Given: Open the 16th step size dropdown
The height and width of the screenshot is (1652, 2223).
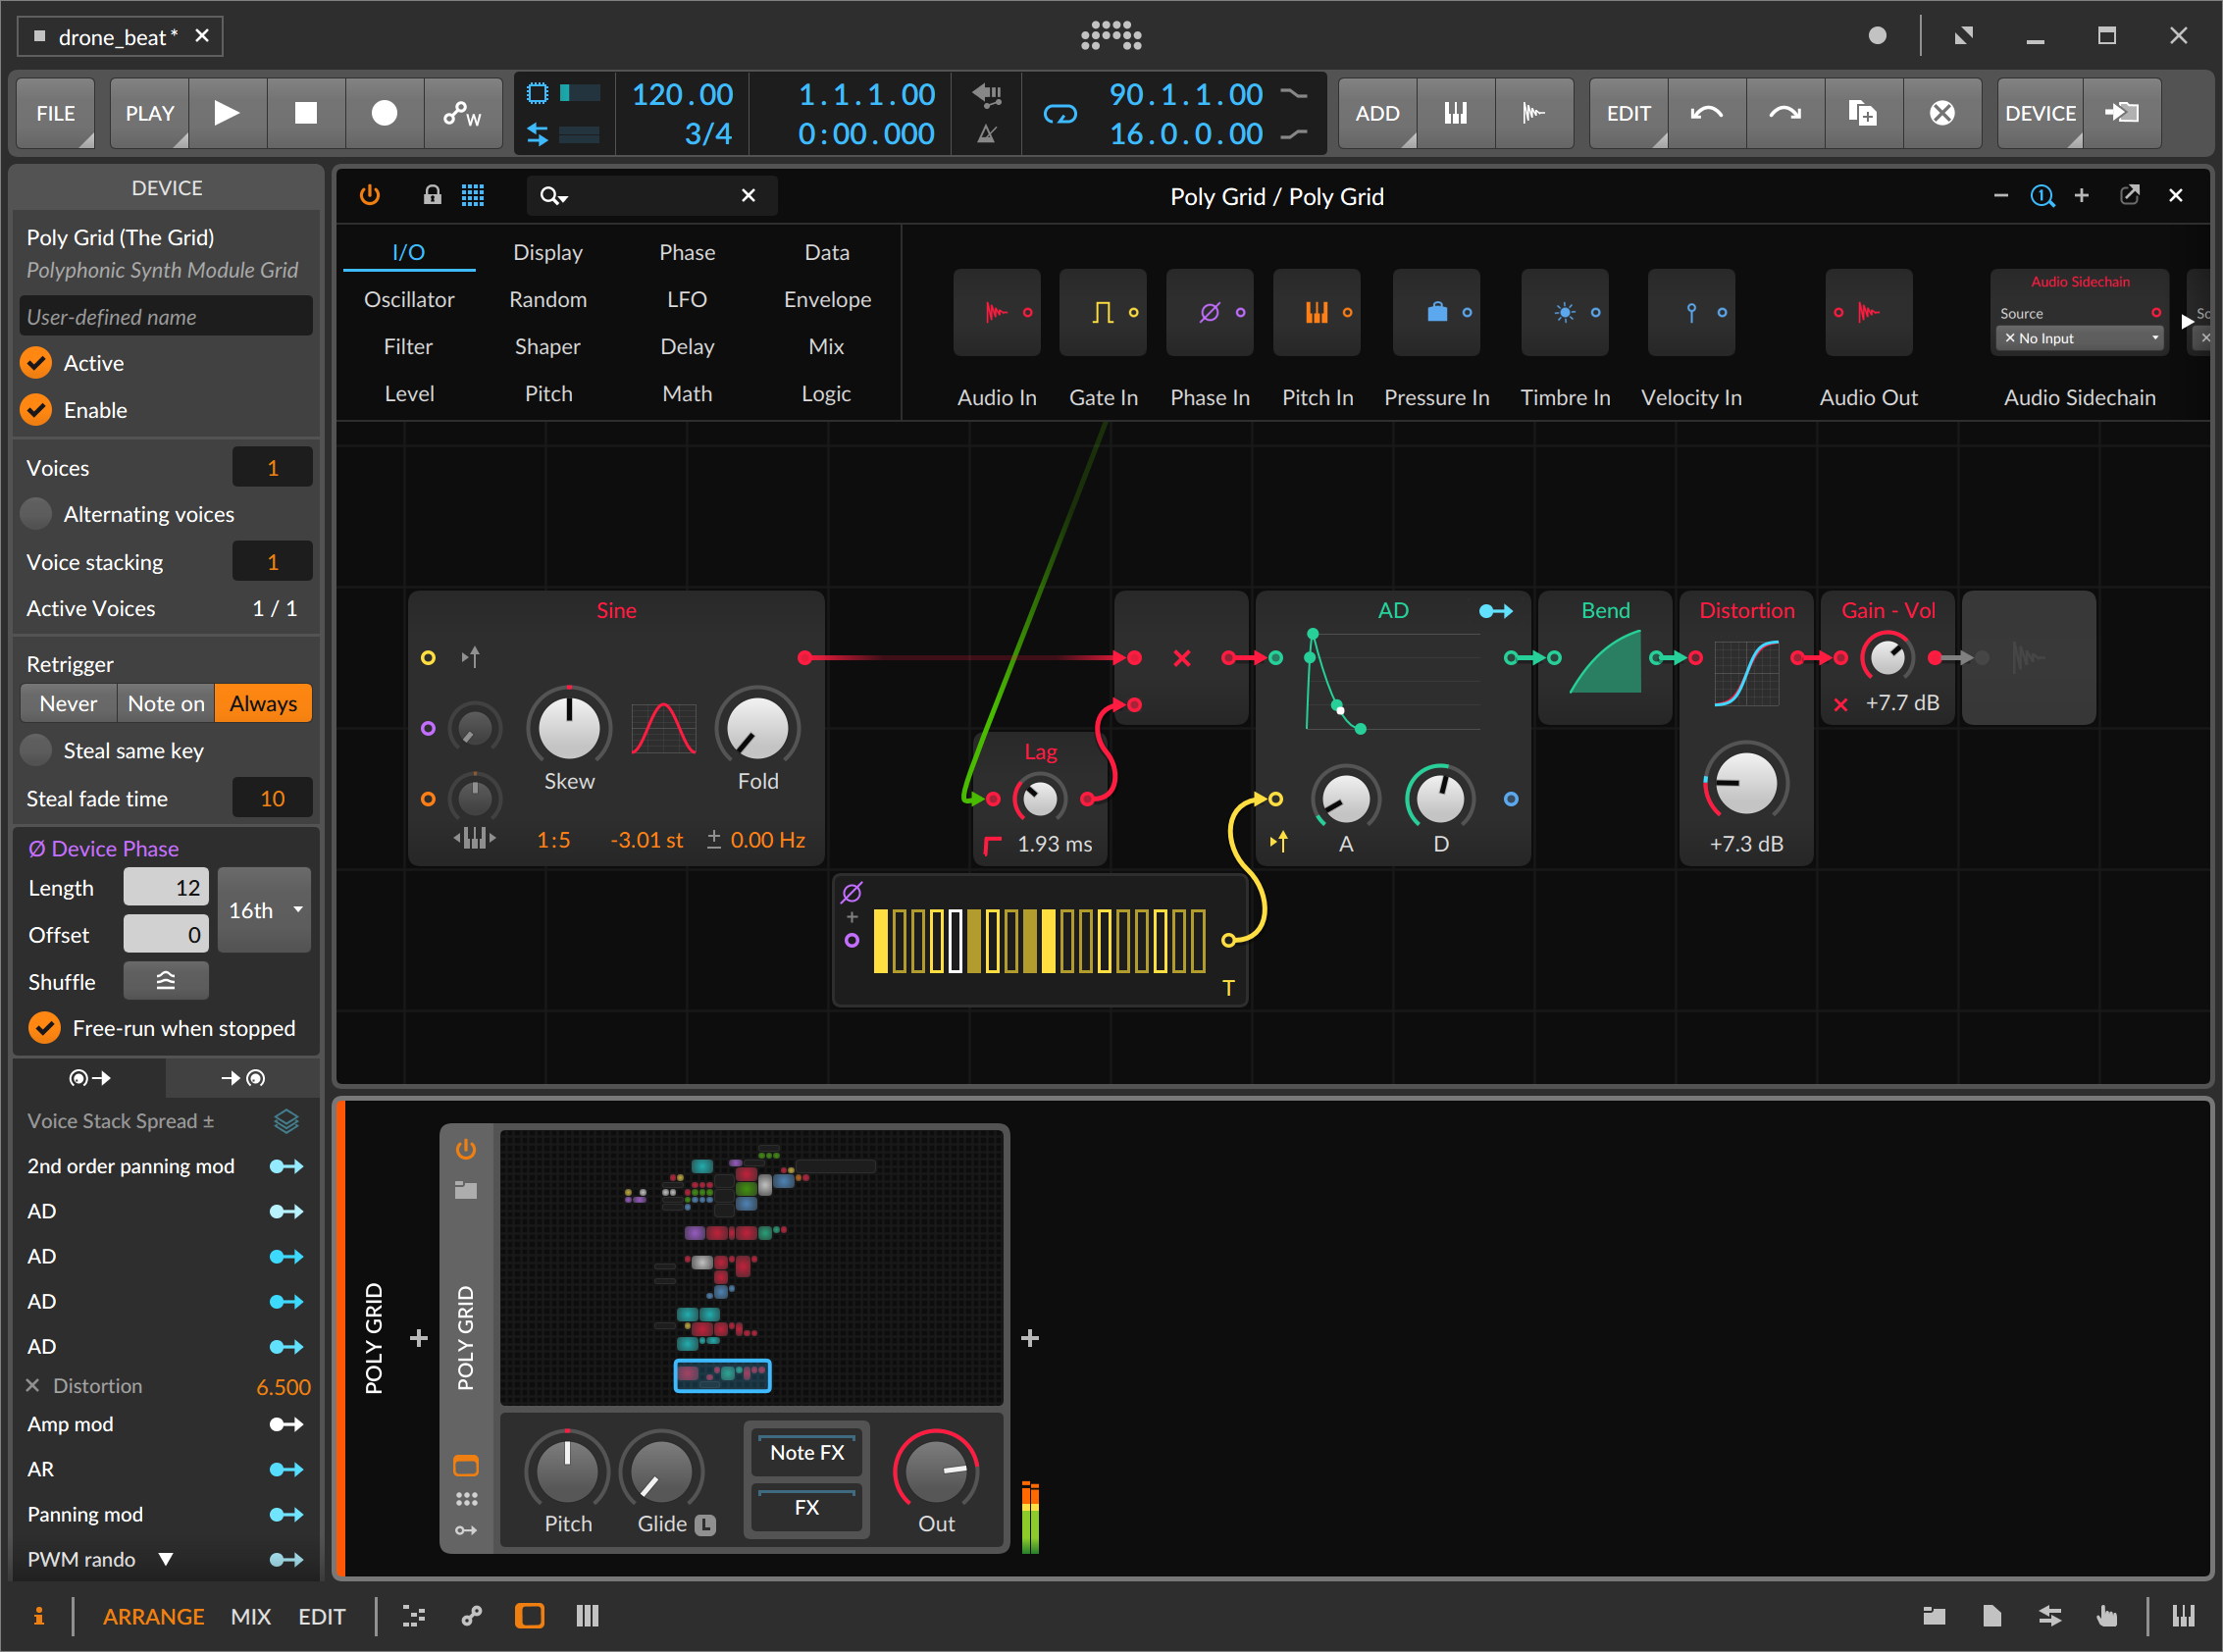Looking at the screenshot, I should 264,910.
